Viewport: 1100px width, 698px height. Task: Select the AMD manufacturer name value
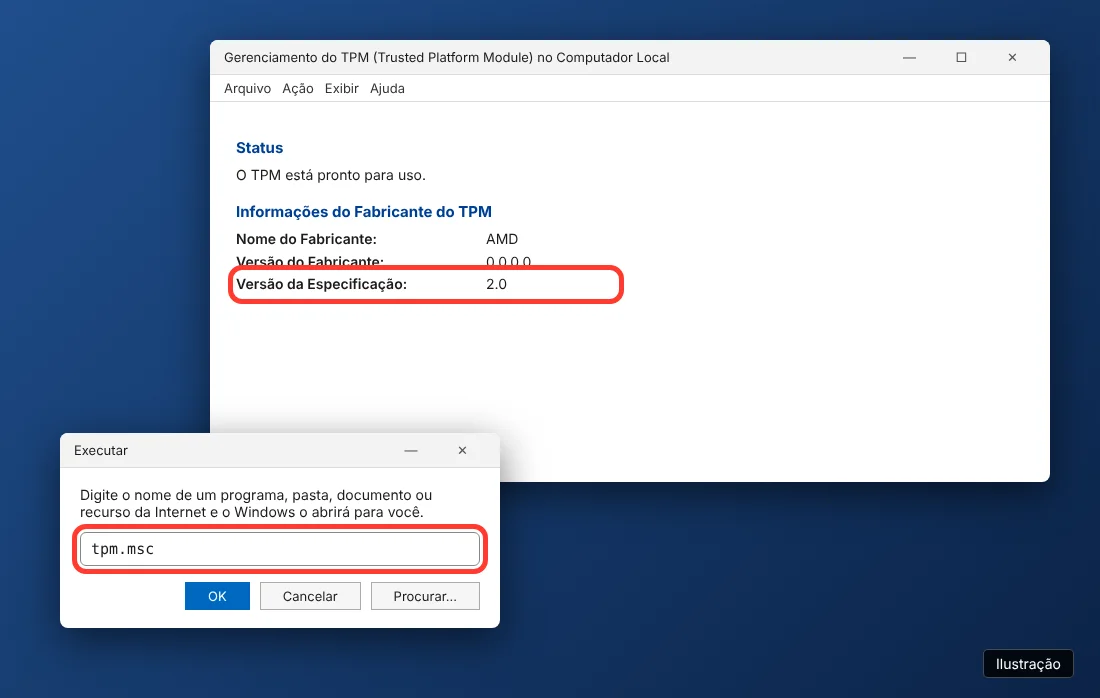(502, 239)
